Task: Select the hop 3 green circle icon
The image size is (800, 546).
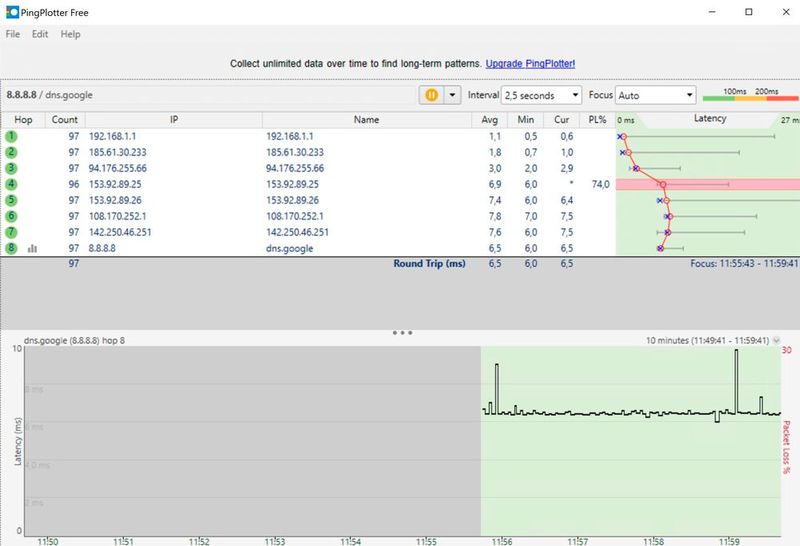Action: [x=11, y=168]
